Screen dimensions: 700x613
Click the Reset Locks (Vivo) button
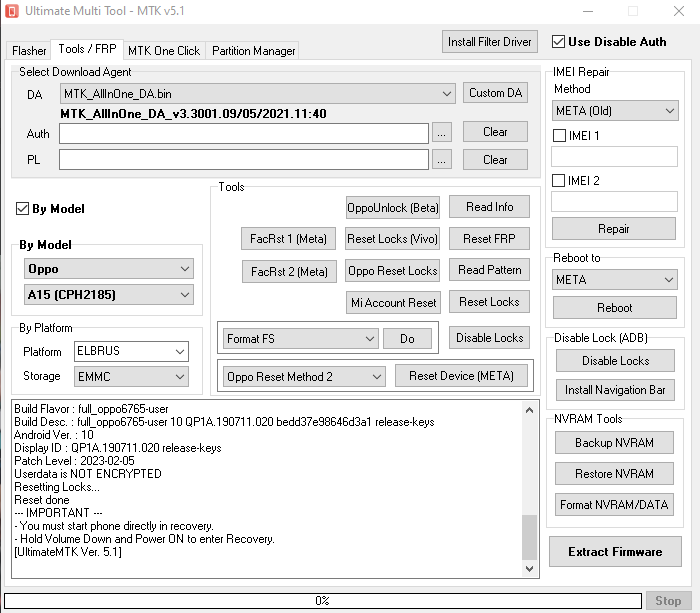point(392,239)
